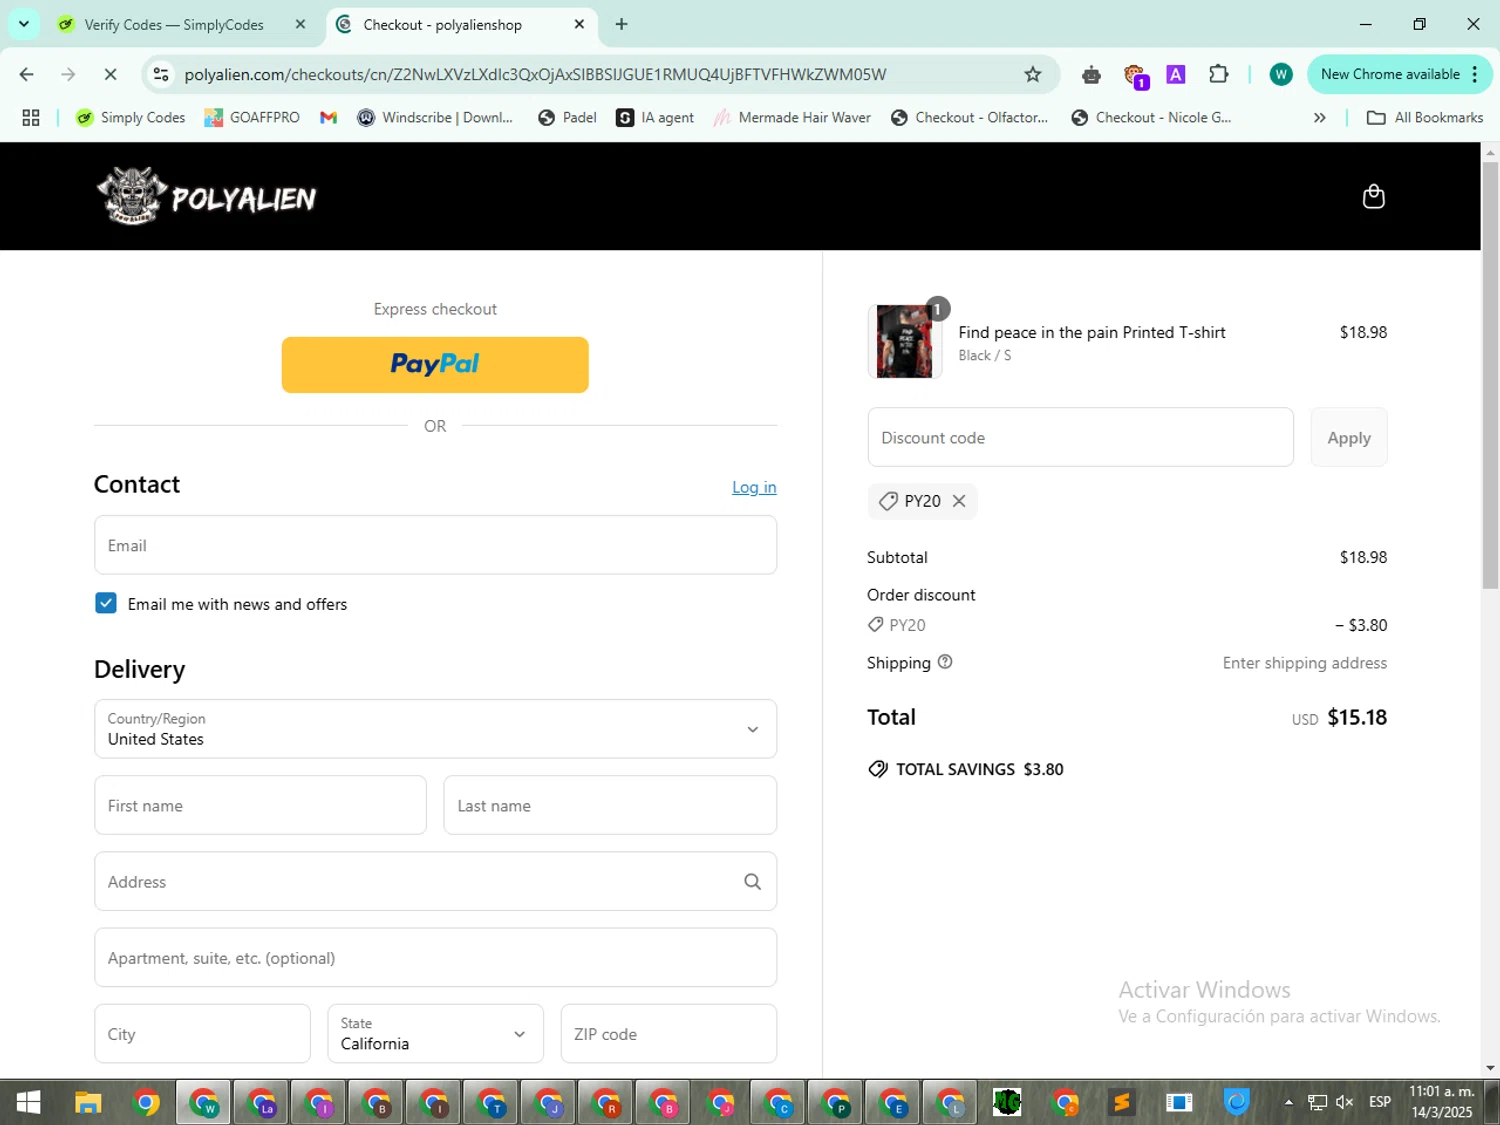This screenshot has height=1125, width=1500.
Task: Open the All Bookmarks folder
Action: (1425, 118)
